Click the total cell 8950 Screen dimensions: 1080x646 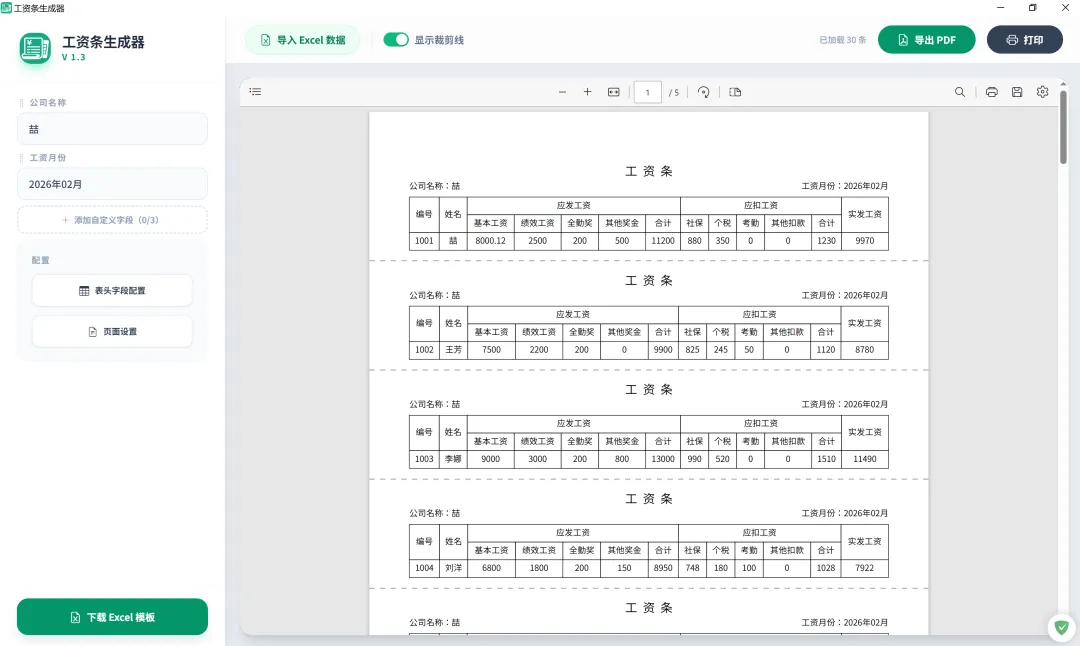pos(663,568)
